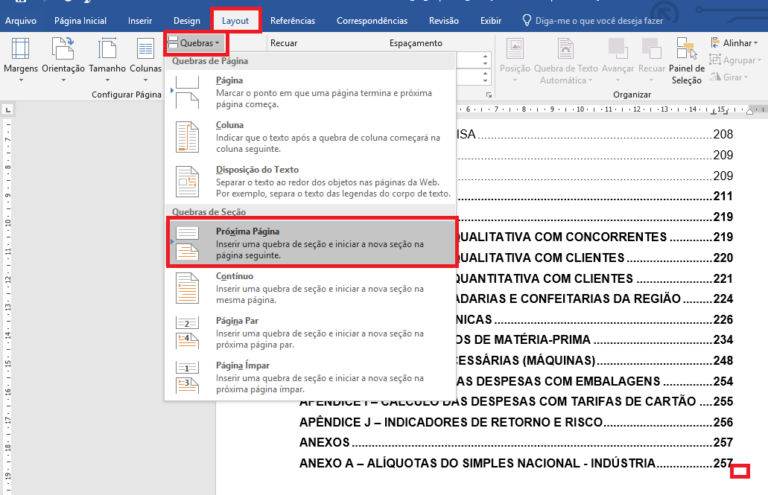Screen dimensions: 768x495
Task: Insert a Página Par section break
Action: coord(311,332)
